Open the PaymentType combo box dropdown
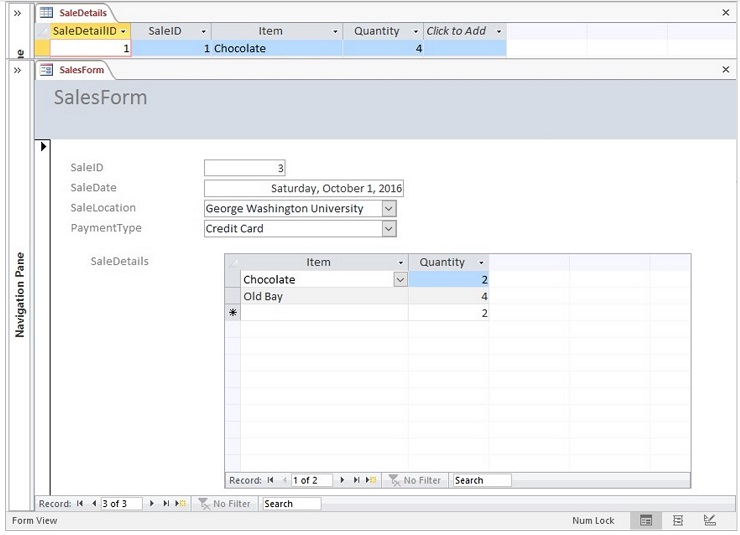The height and width of the screenshot is (535, 740). [x=389, y=229]
